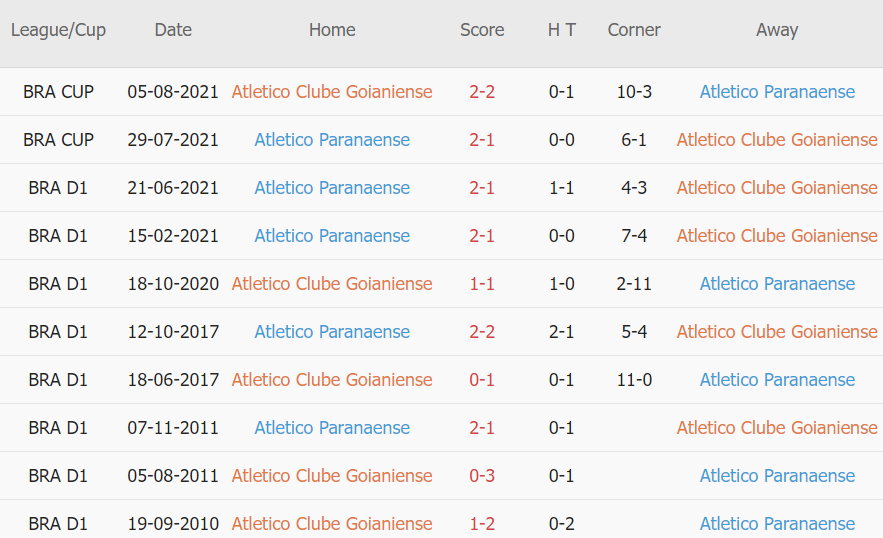Image resolution: width=883 pixels, height=538 pixels.
Task: Click the 0-3 score from 05-08-2011
Action: [482, 475]
